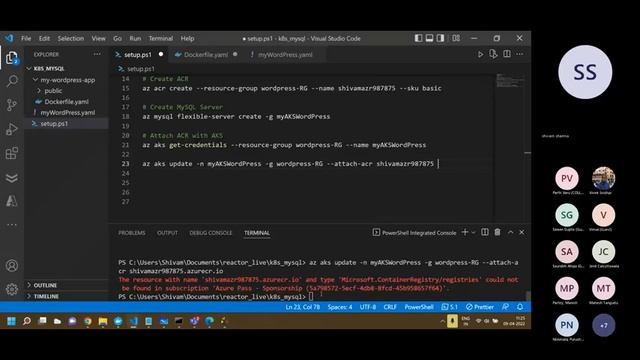Maximize terminal panel with up chevron

point(510,232)
